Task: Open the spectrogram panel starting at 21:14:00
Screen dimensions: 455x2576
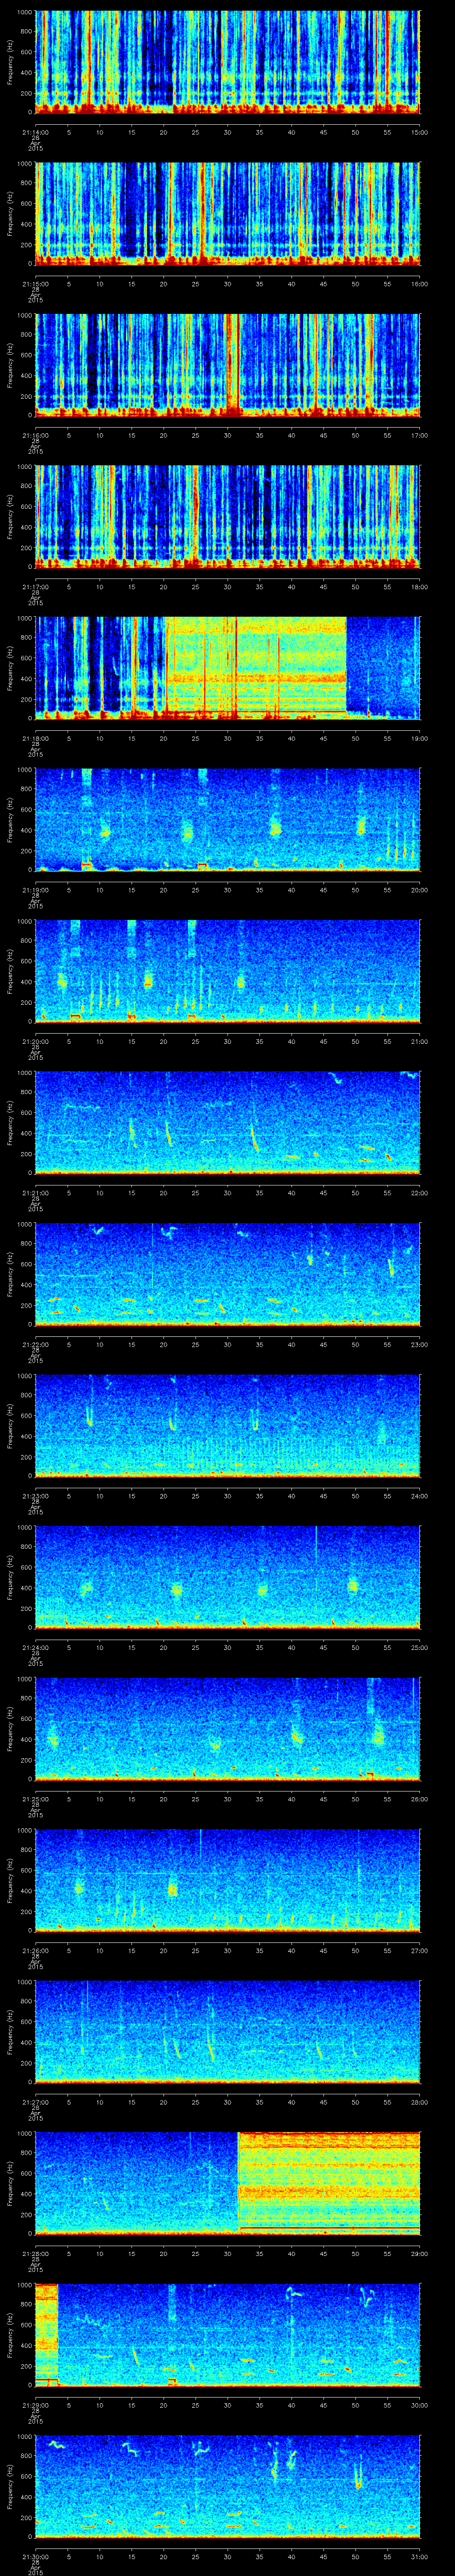Action: 228,62
